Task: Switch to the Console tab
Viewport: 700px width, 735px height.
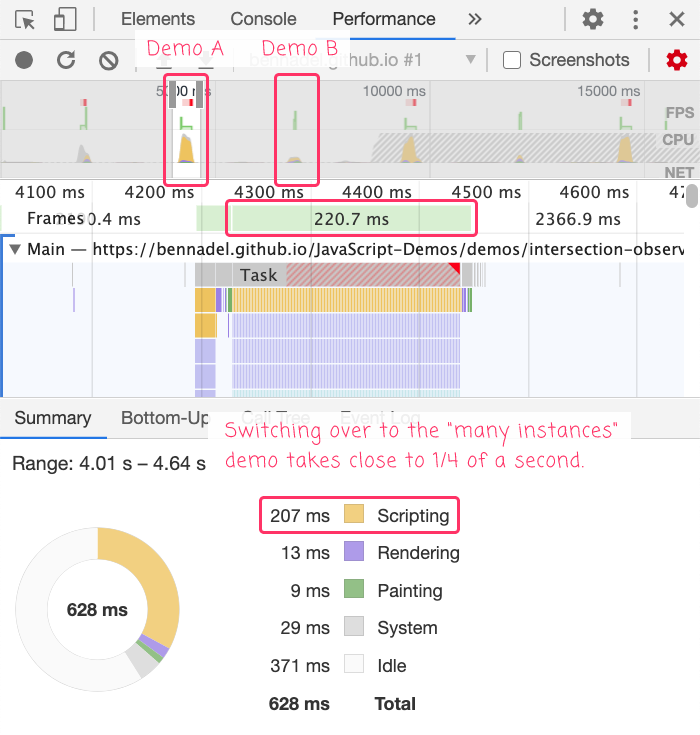Action: [263, 19]
